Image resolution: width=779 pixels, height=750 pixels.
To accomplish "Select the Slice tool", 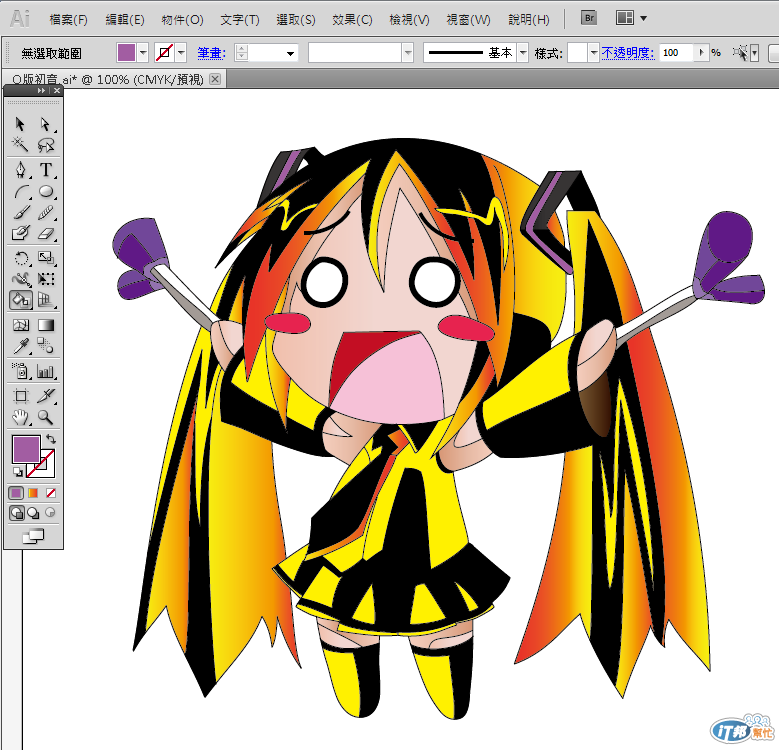I will tap(46, 396).
